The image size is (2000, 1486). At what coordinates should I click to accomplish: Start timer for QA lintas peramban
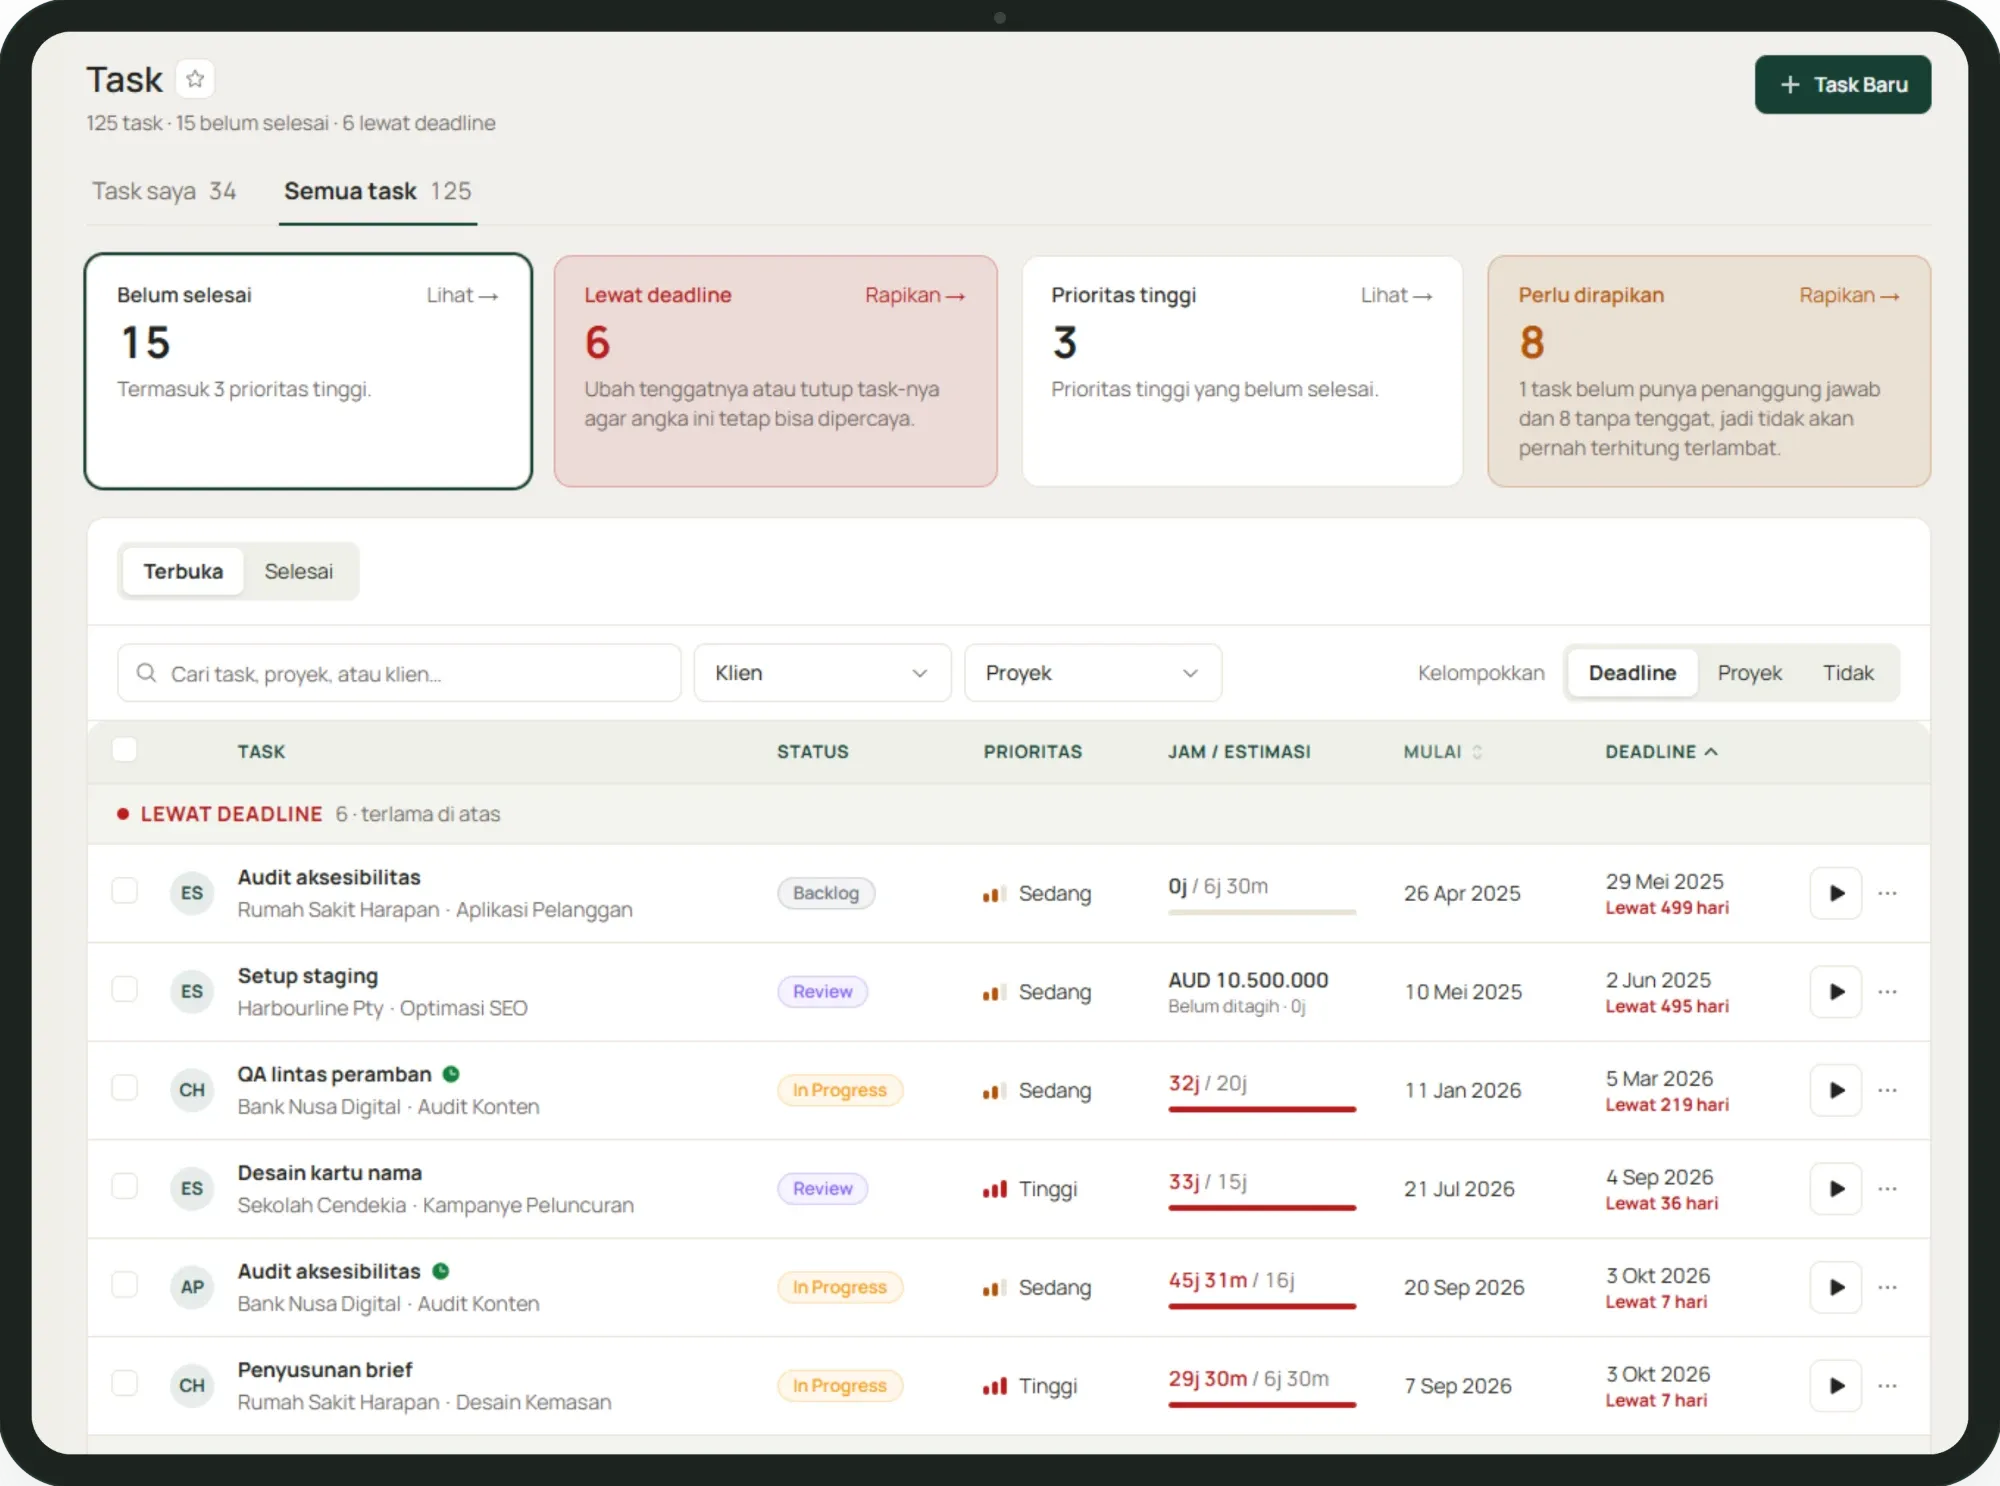click(x=1836, y=1090)
